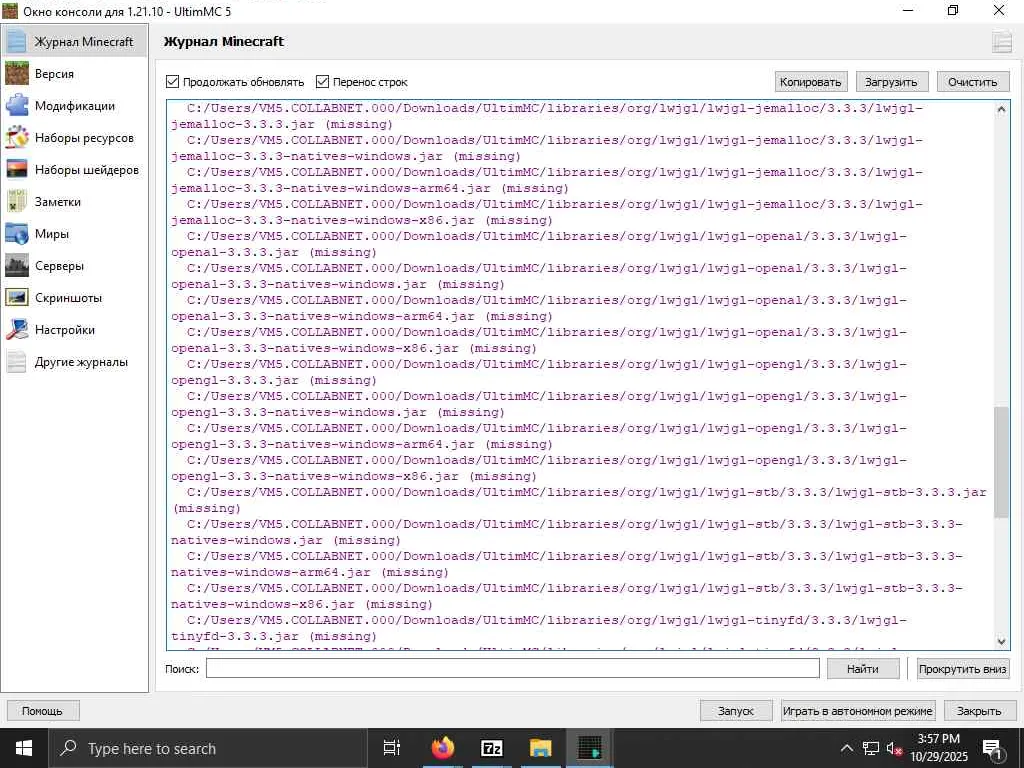Click UltimMC console taskbar icon
1024x768 pixels.
(590, 748)
